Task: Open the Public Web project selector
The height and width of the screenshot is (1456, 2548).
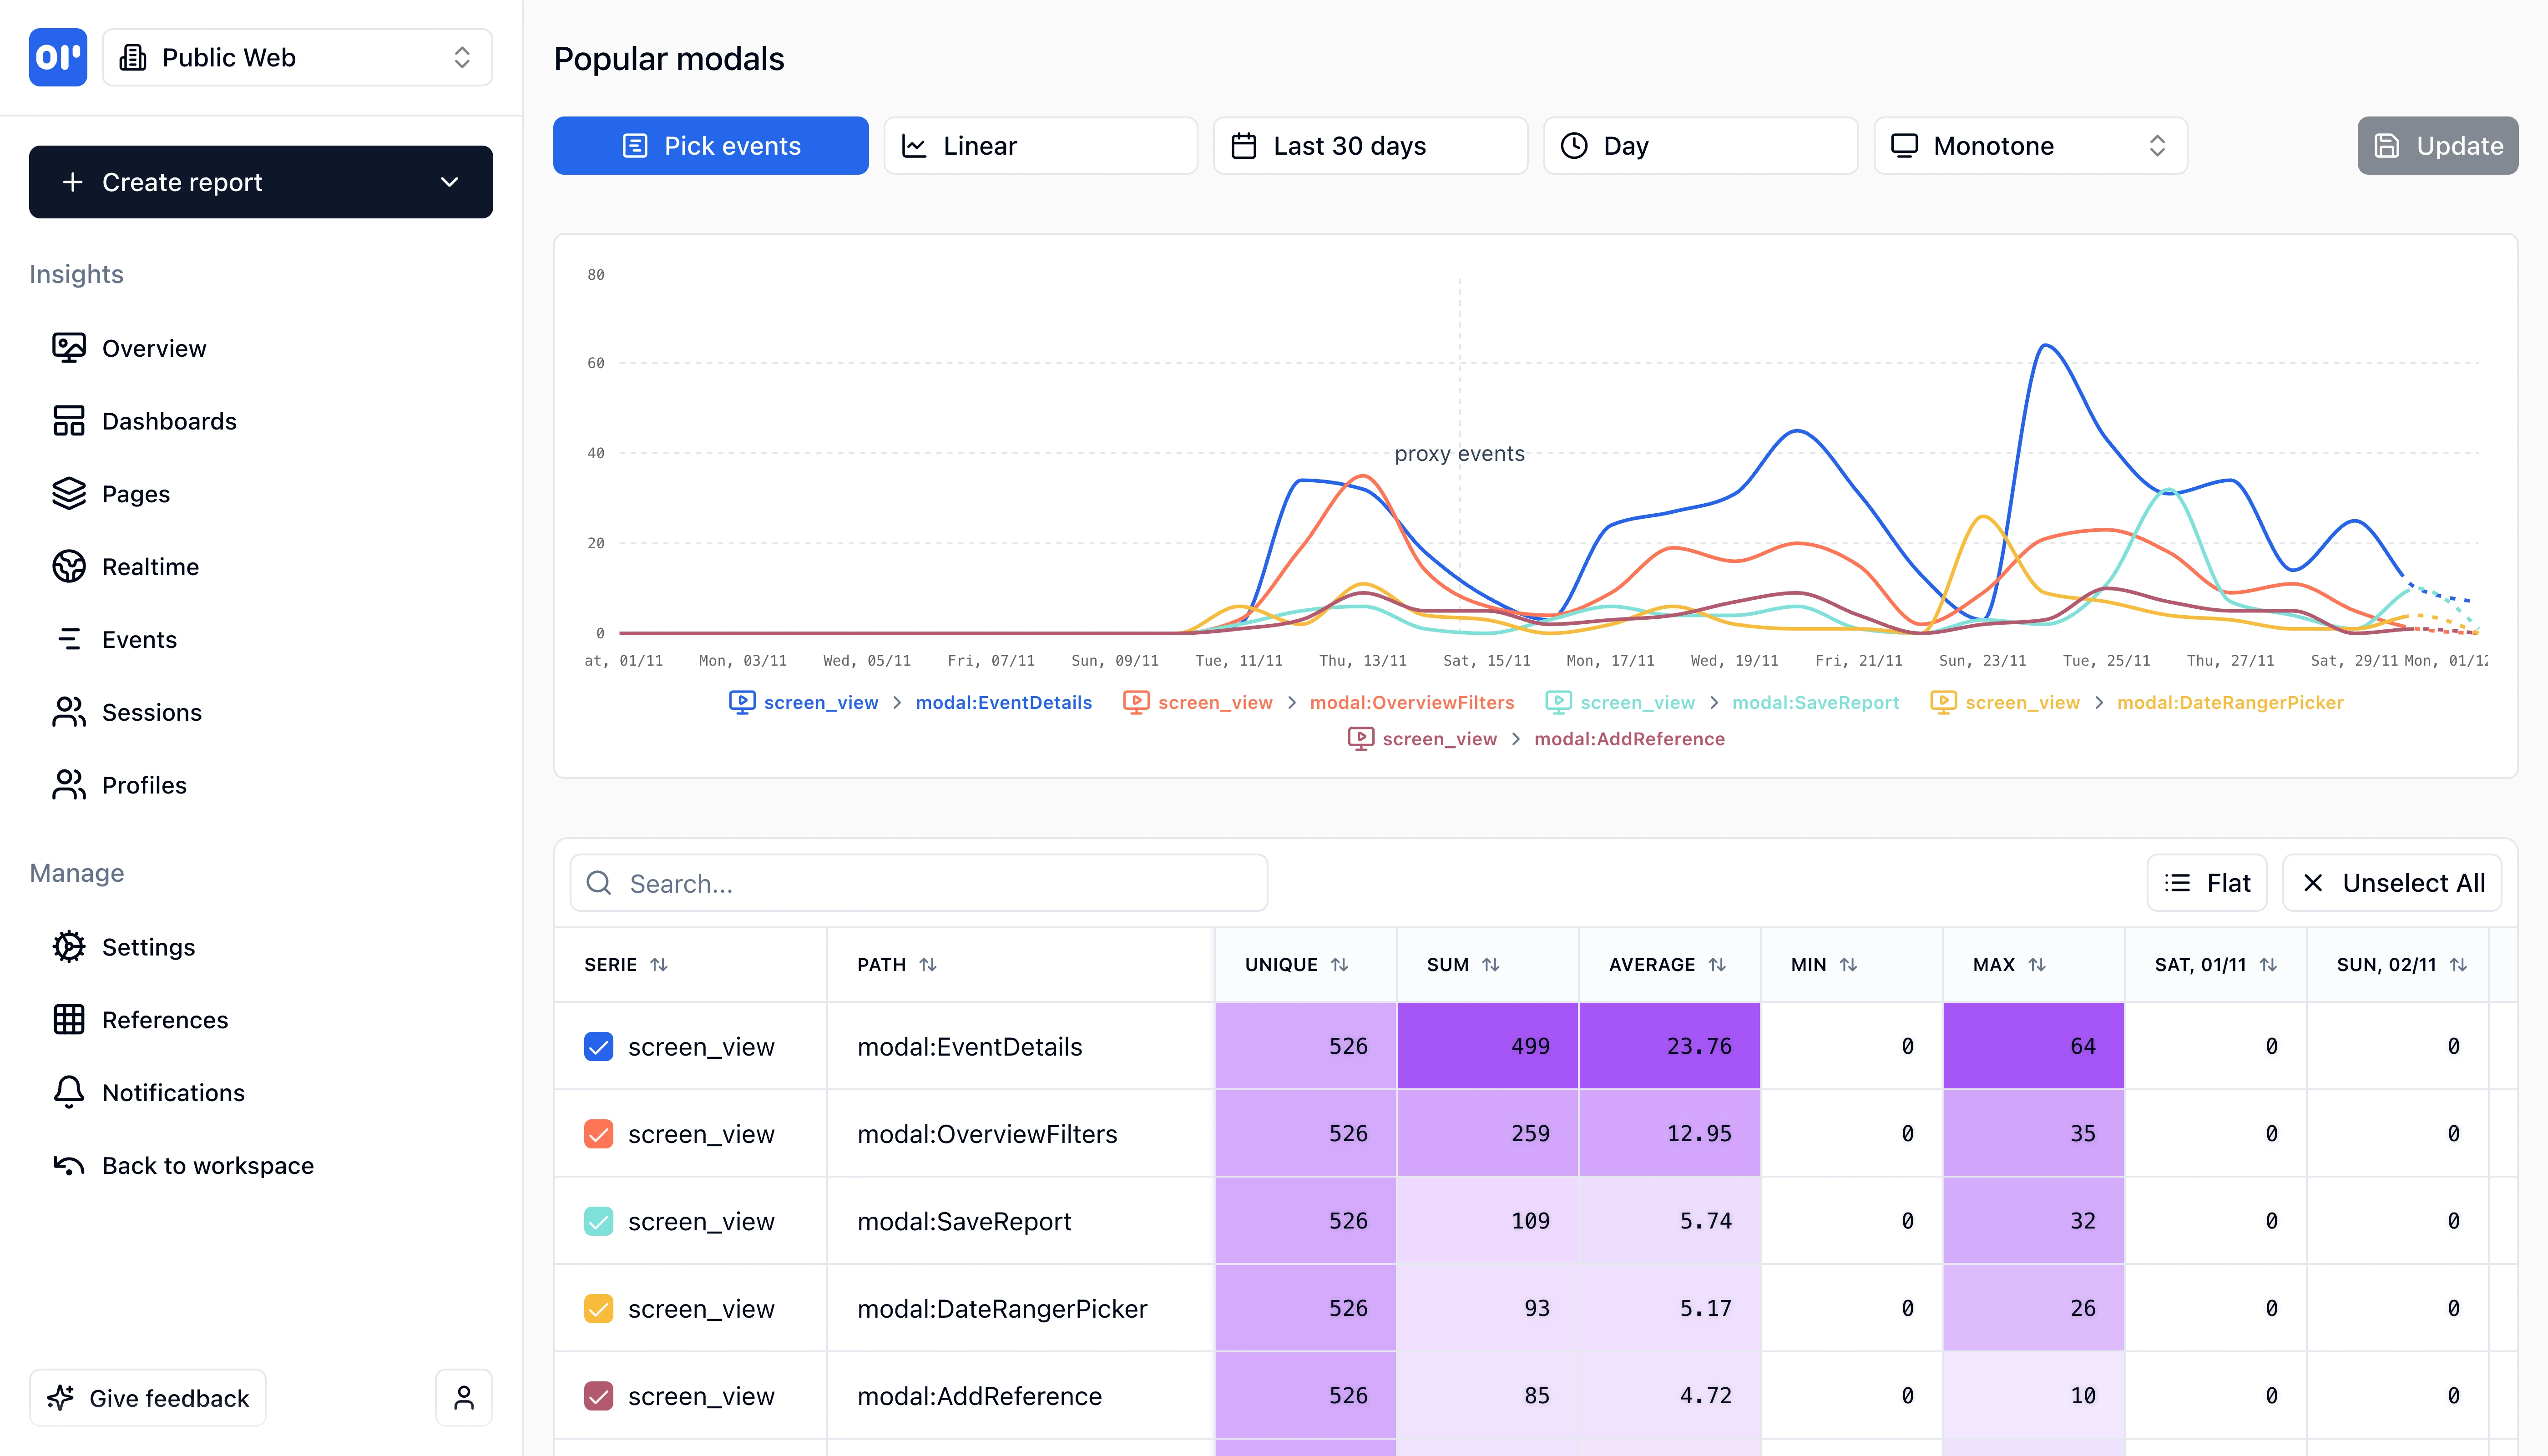Action: click(x=296, y=57)
